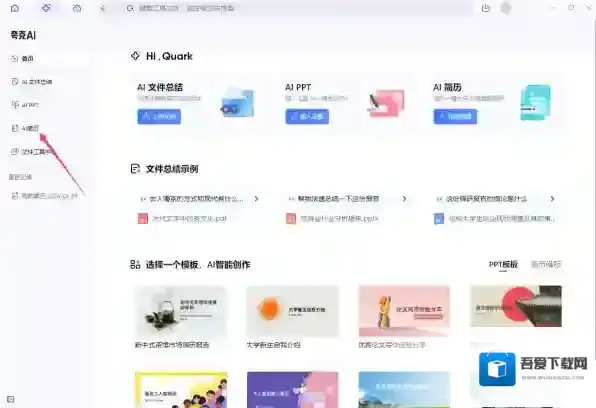Screen dimensions: 596x408
Task: Click the first summary example question text
Action: click(x=196, y=199)
